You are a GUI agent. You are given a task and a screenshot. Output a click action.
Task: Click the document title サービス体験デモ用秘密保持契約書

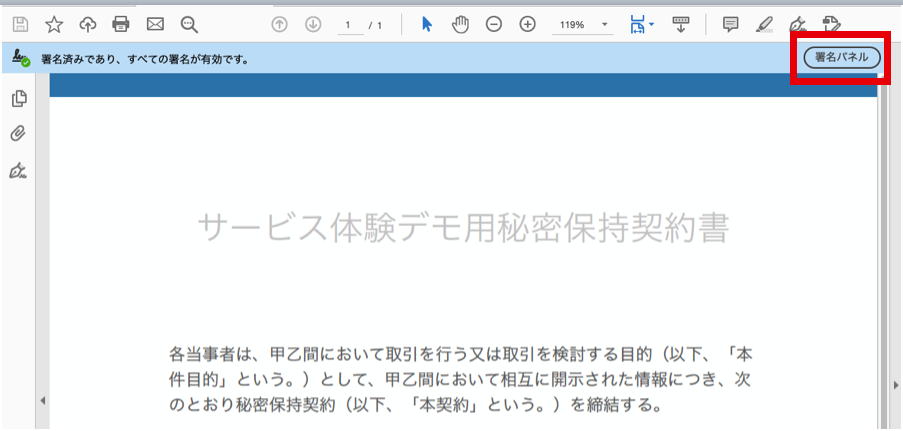coord(464,229)
